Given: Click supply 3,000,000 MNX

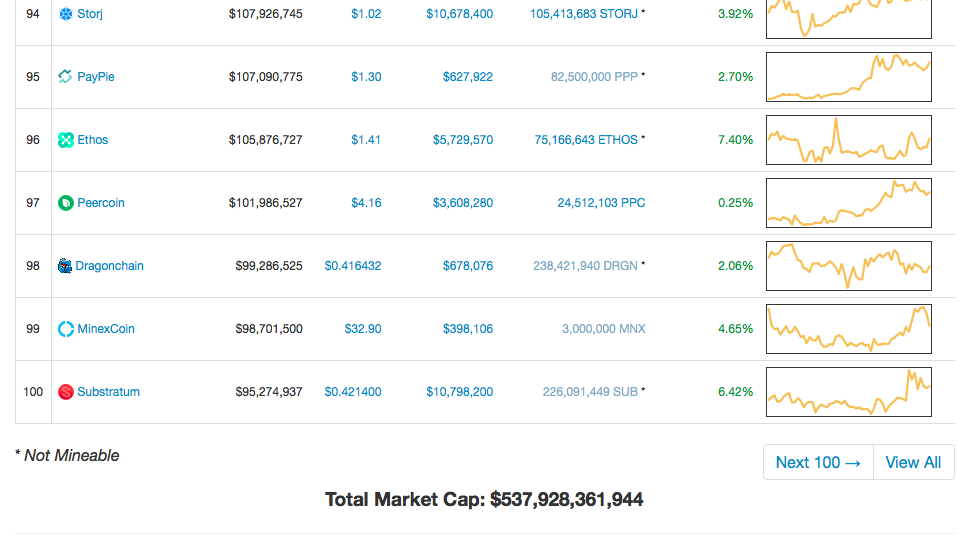Looking at the screenshot, I should coord(604,328).
